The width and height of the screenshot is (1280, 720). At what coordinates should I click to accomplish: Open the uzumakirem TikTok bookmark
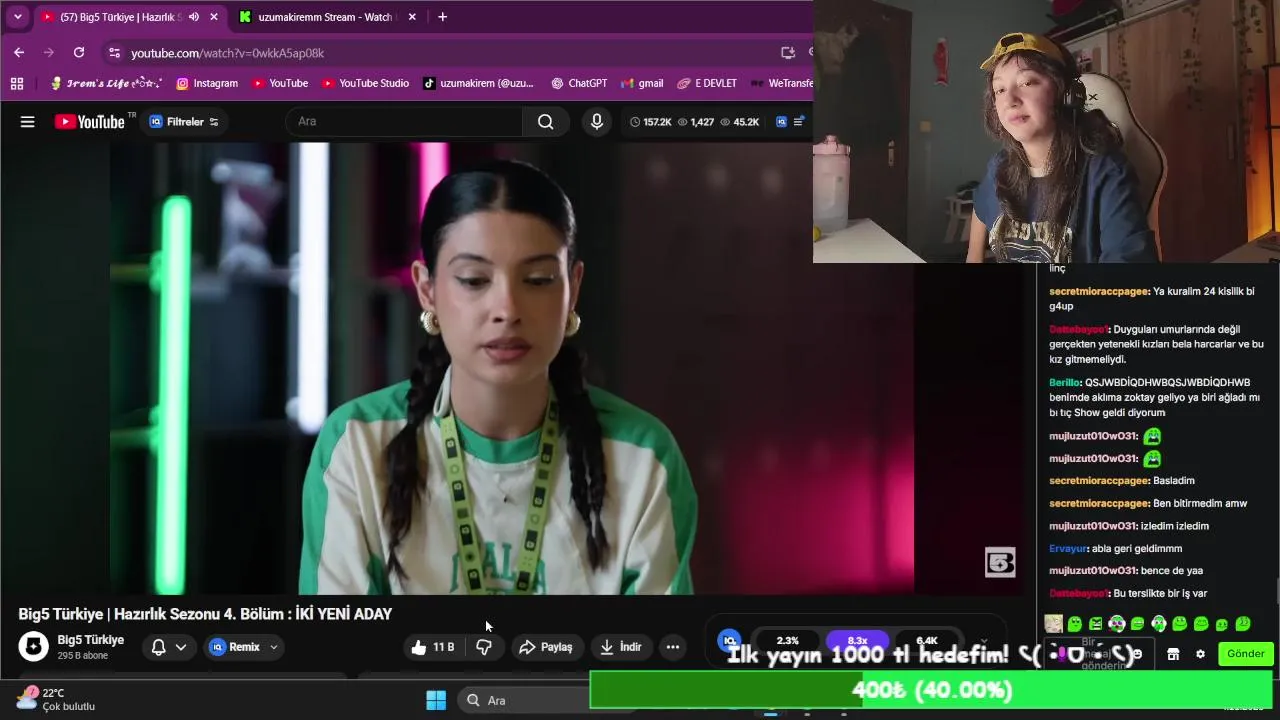tap(479, 83)
